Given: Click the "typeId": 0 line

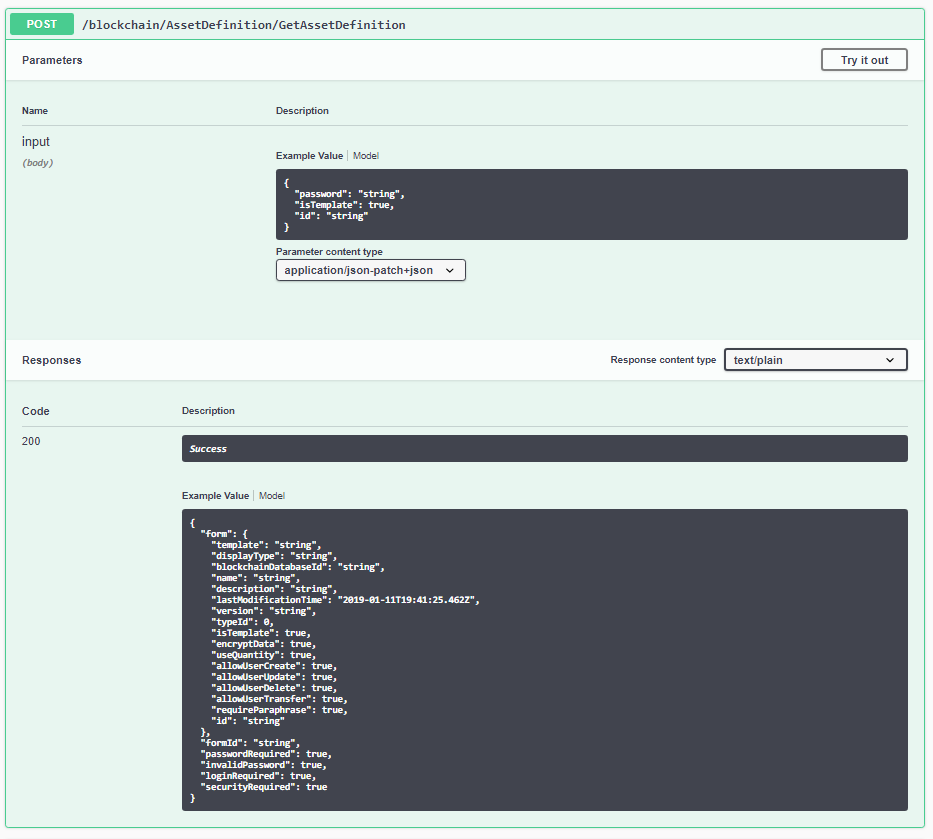Looking at the screenshot, I should (242, 622).
